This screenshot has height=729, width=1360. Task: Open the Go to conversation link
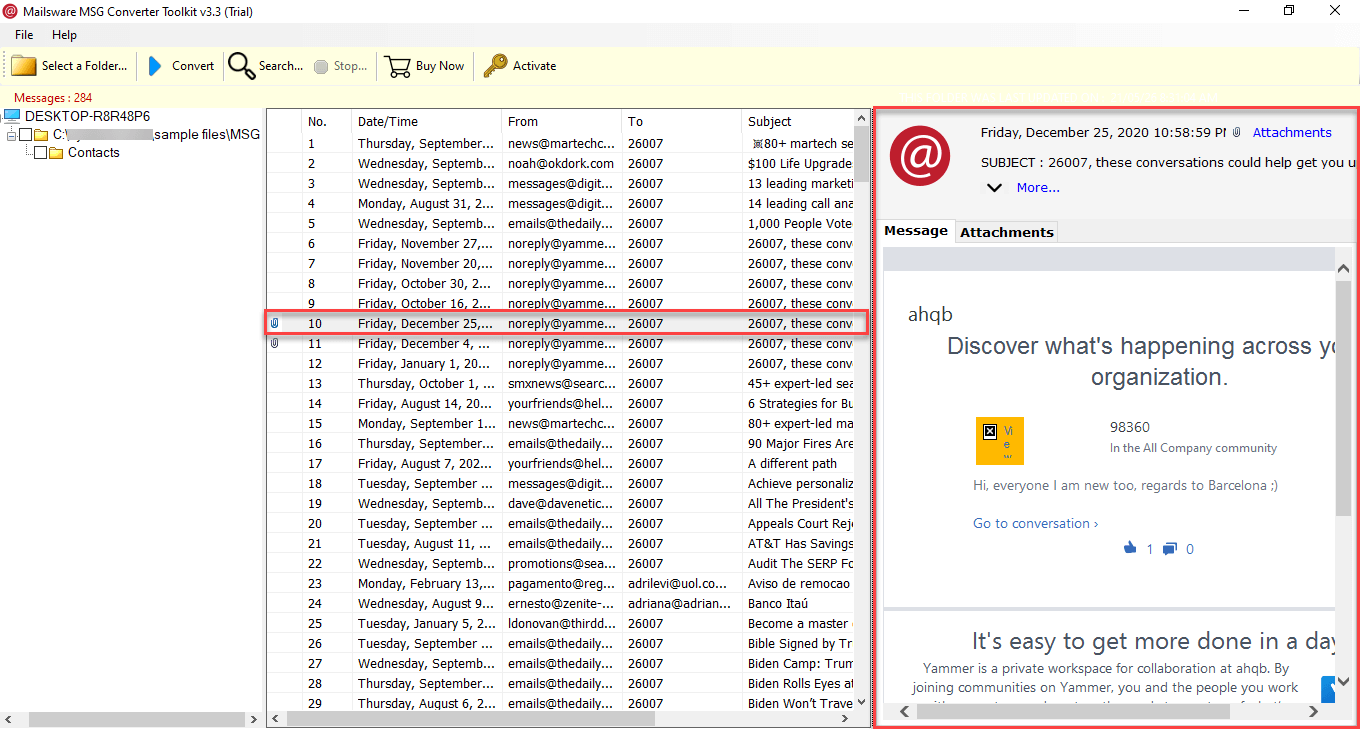[x=1035, y=523]
